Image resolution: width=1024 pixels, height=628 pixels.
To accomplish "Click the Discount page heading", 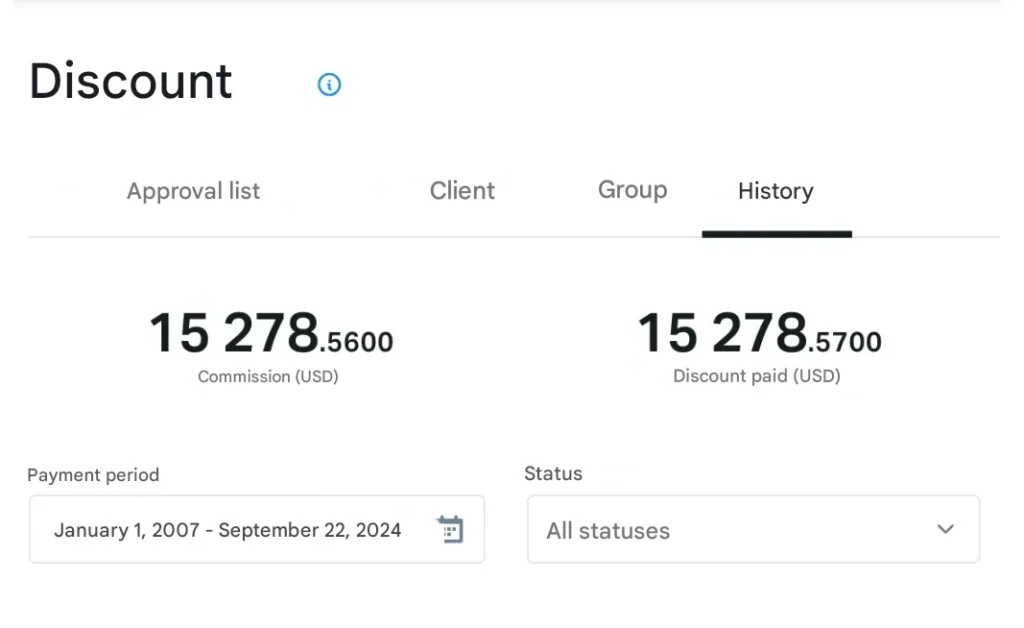I will coord(131,82).
